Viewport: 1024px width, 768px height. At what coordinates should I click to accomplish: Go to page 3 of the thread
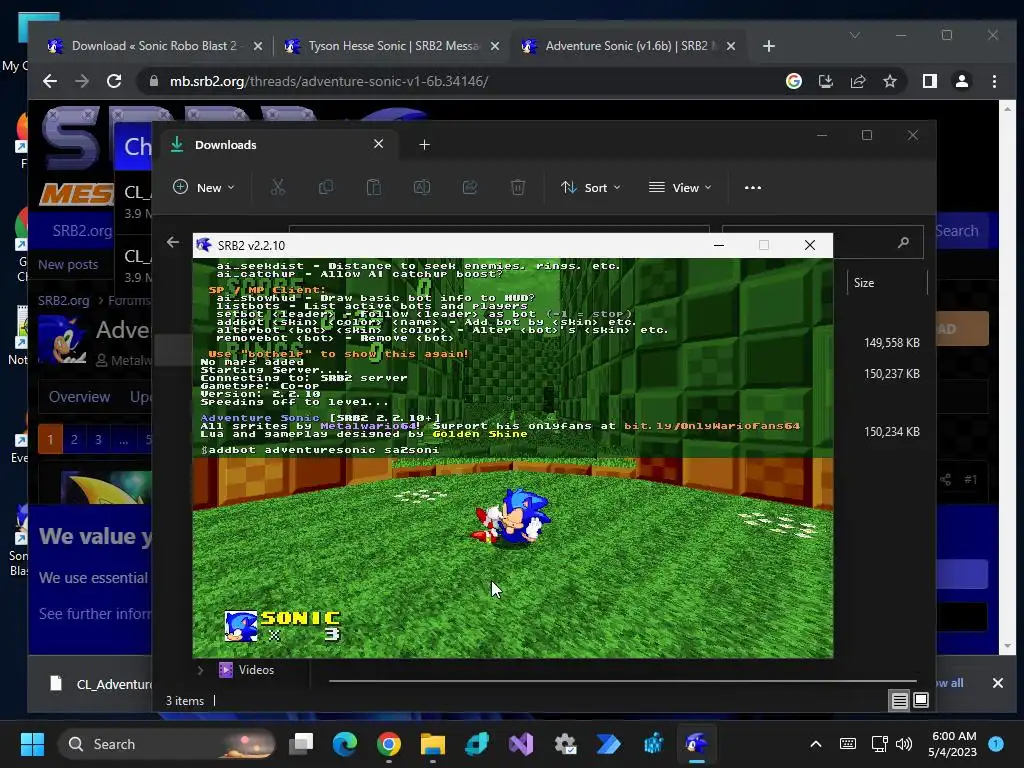click(99, 440)
